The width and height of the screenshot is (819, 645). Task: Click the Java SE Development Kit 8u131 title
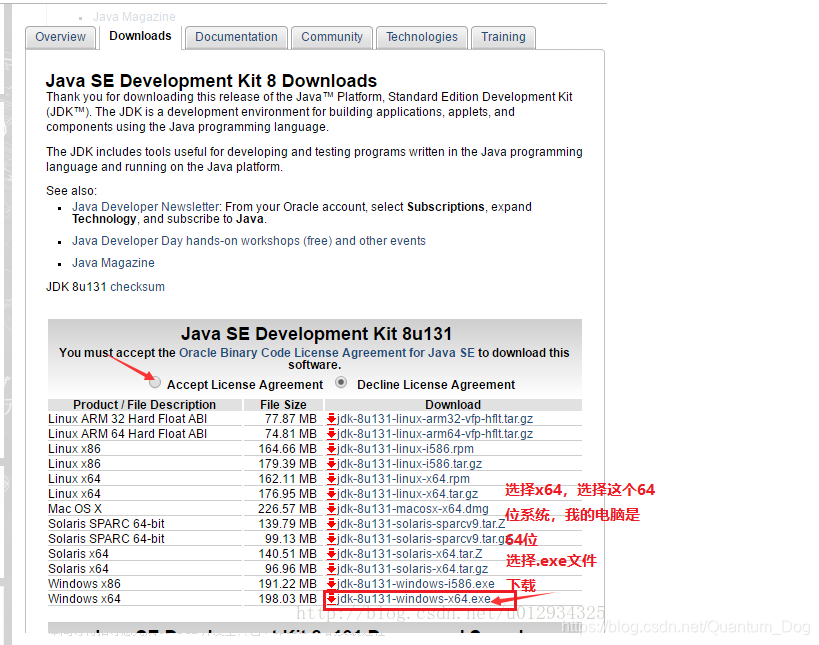click(317, 334)
